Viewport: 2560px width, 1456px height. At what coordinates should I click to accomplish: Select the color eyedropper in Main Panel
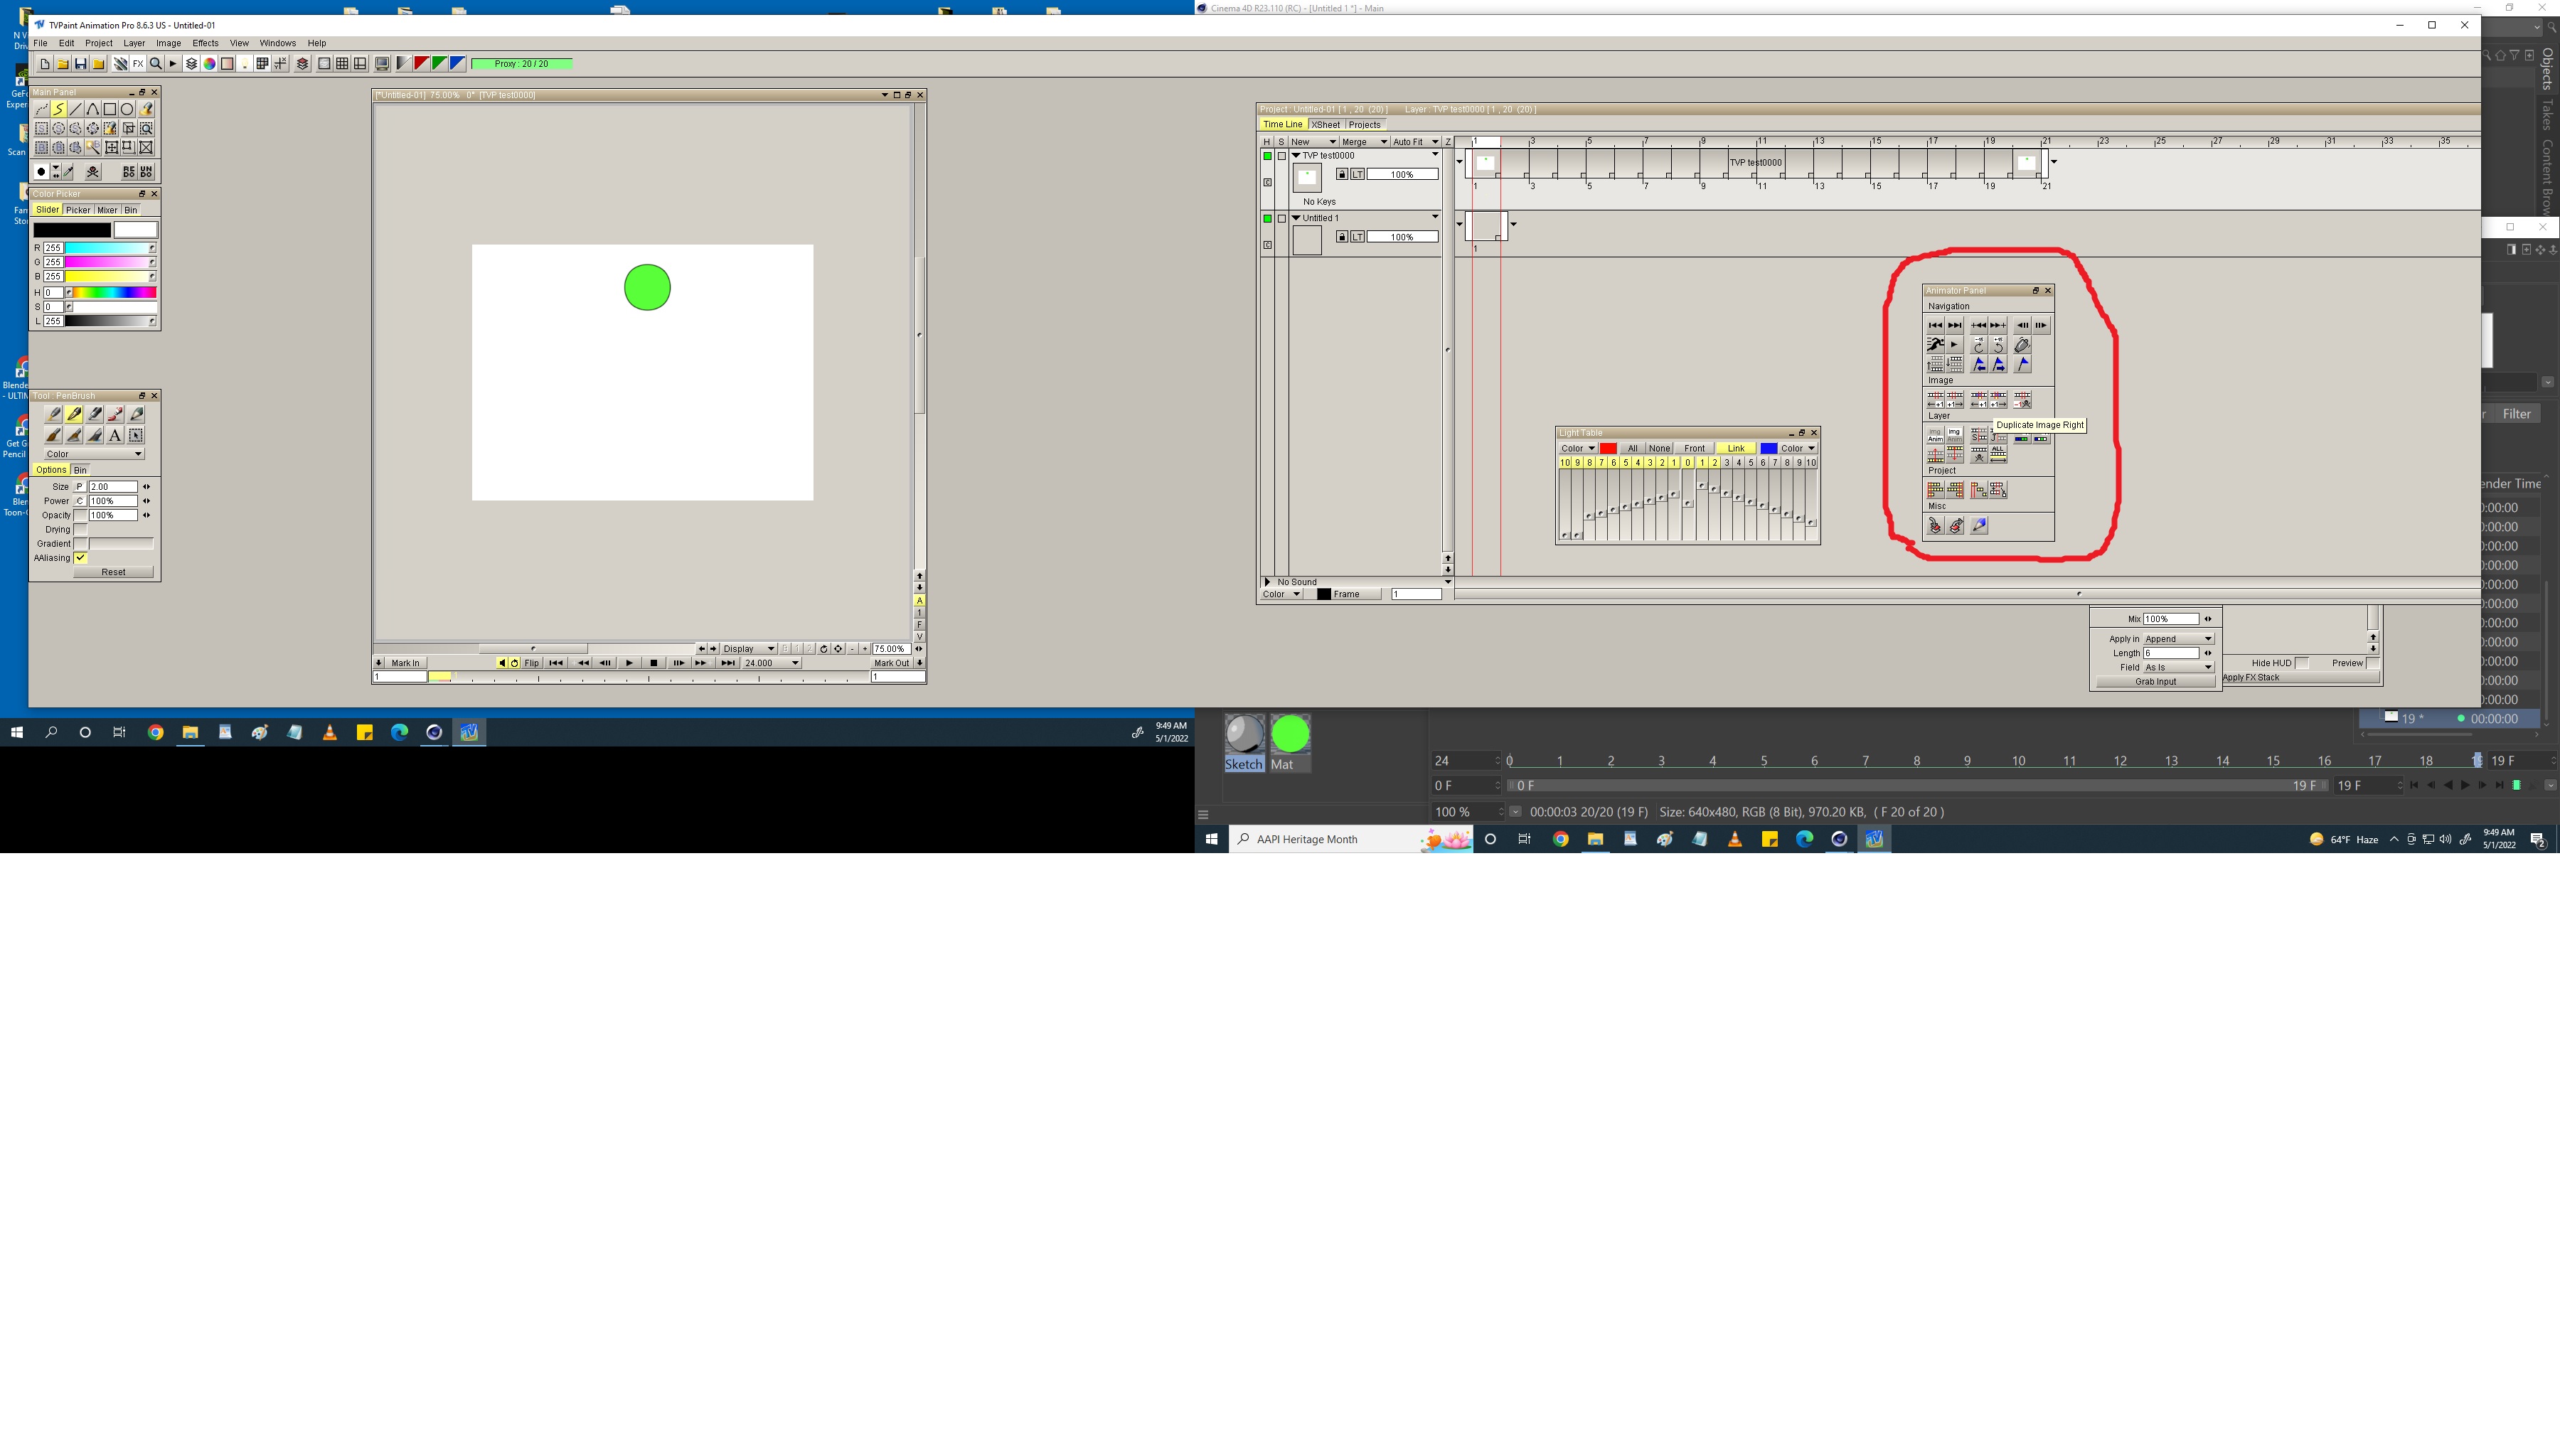[68, 172]
